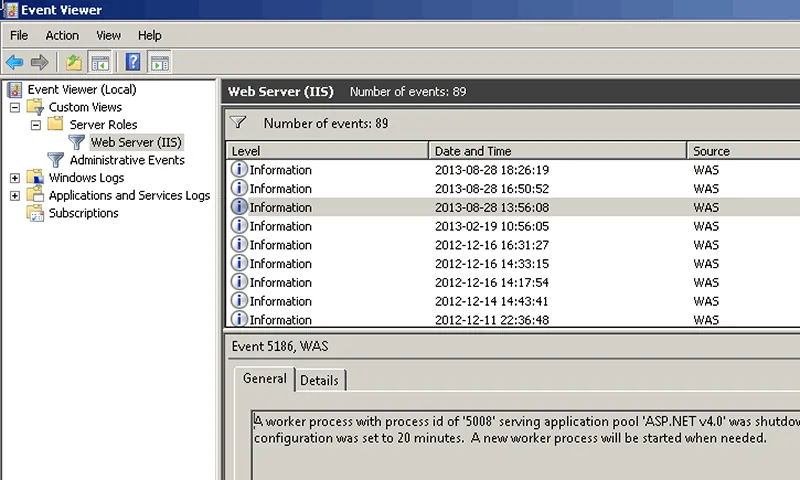The image size is (800, 480).
Task: Click date cell 2012-12-16 16:31:27
Action: pos(492,245)
